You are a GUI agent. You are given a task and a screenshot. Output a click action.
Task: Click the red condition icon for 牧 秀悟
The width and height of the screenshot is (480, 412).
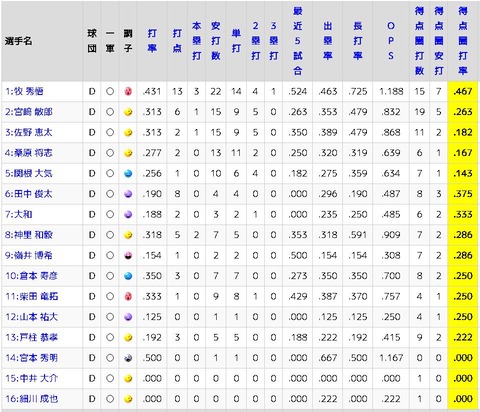(128, 91)
